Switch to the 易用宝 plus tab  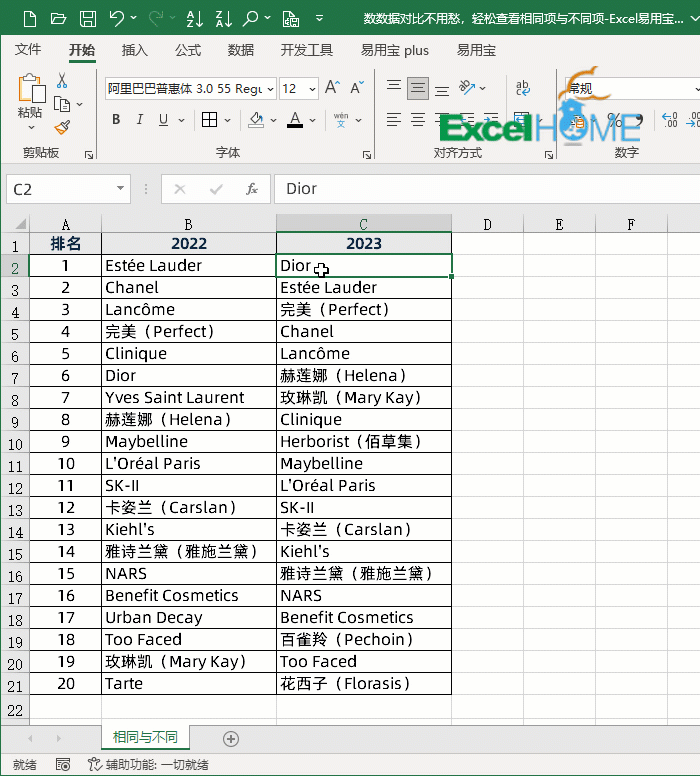tap(395, 50)
